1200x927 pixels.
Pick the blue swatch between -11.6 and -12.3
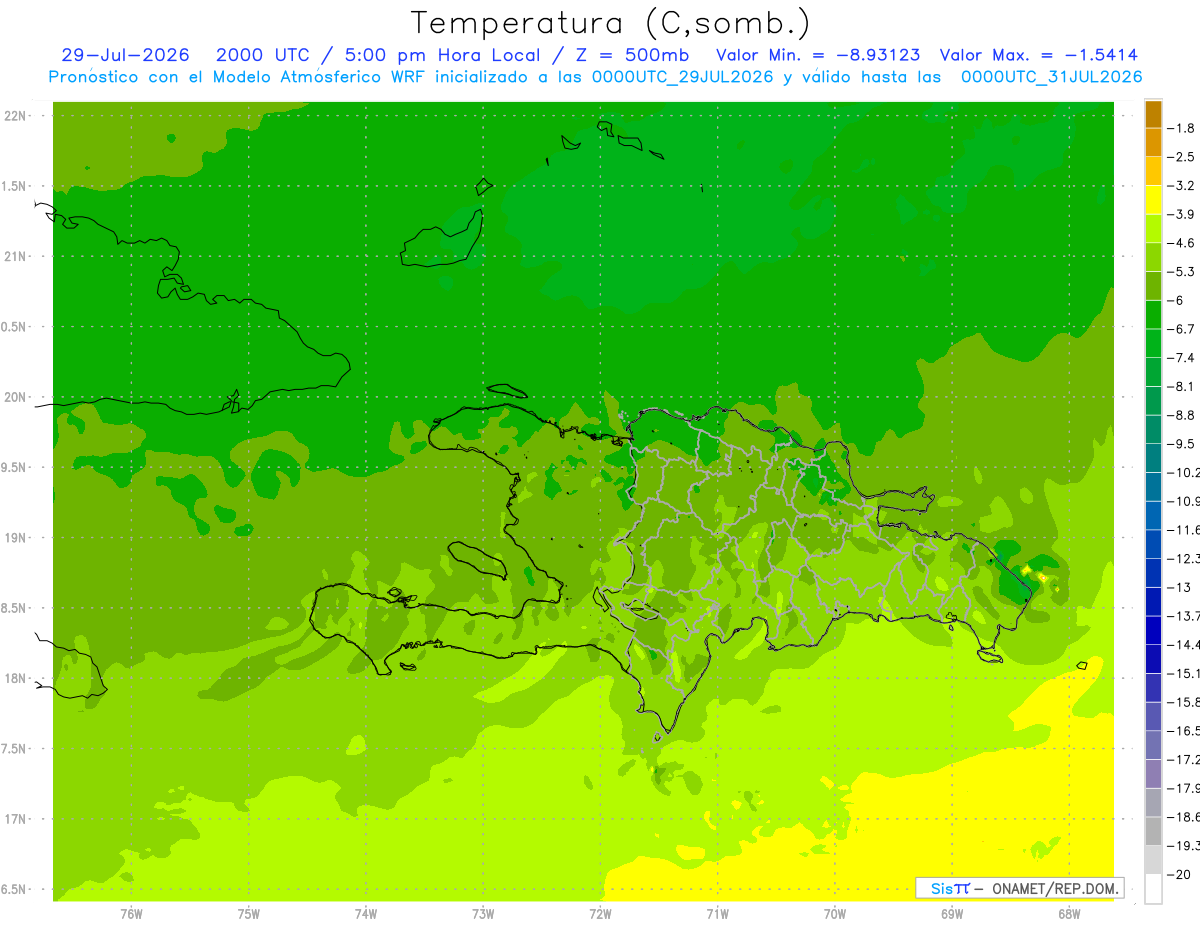point(1153,544)
